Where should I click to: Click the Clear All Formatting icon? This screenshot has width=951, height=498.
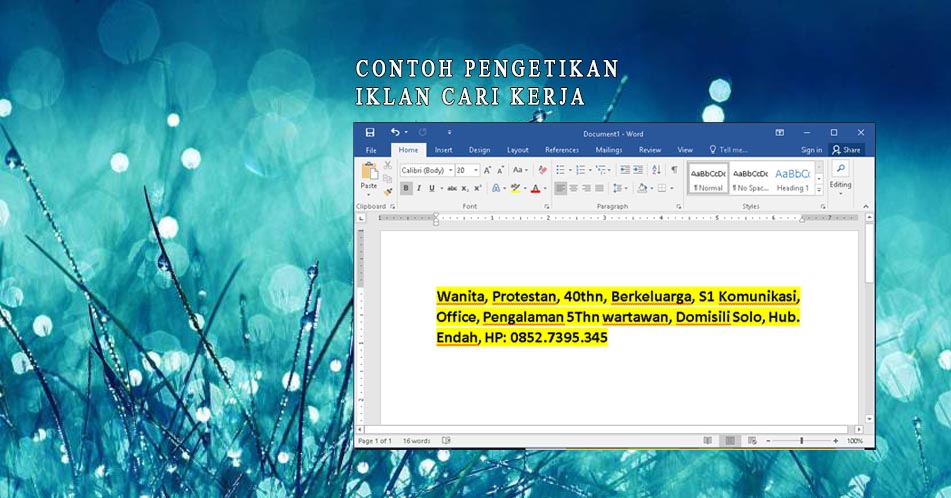coord(542,170)
